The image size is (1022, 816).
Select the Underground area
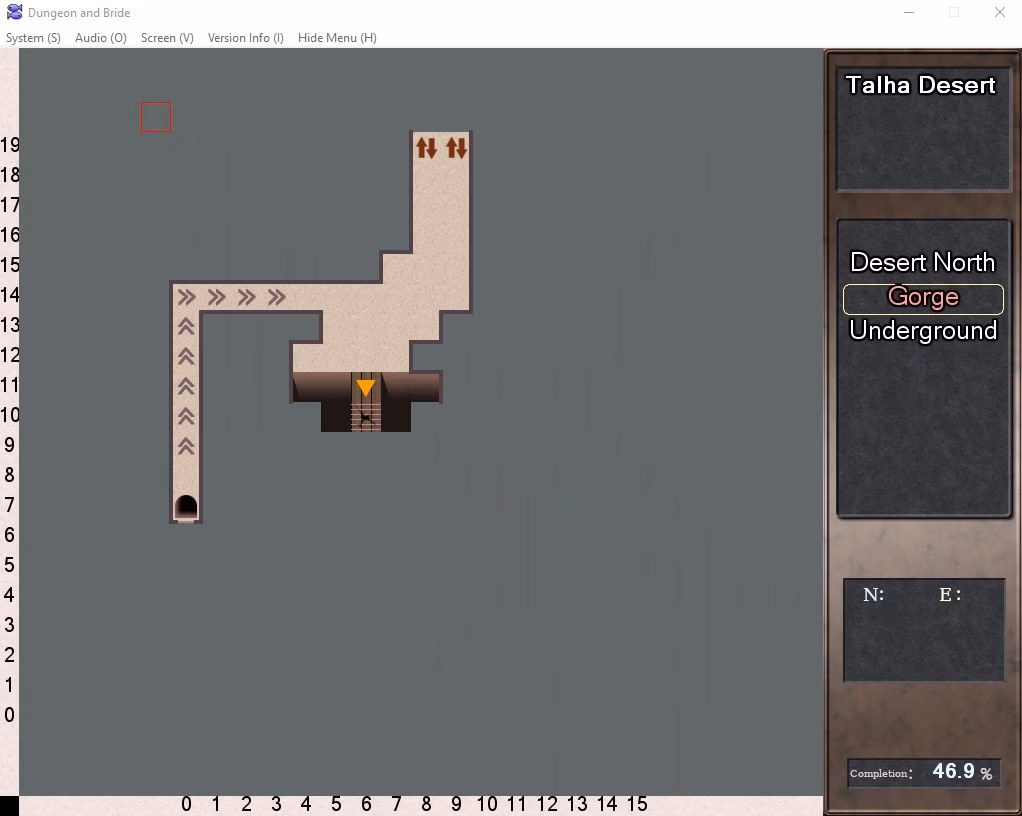click(923, 331)
